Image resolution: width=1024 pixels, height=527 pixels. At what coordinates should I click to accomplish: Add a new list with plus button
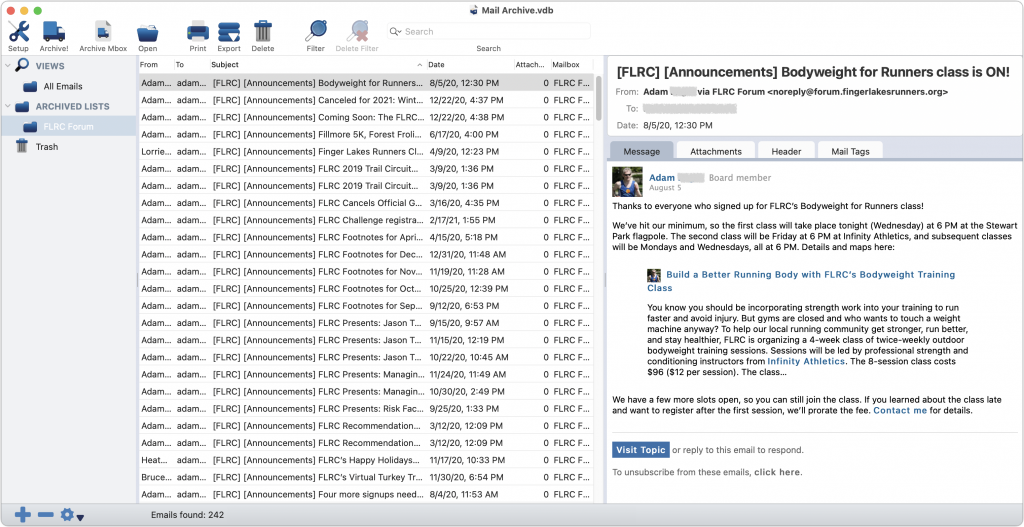tap(22, 514)
